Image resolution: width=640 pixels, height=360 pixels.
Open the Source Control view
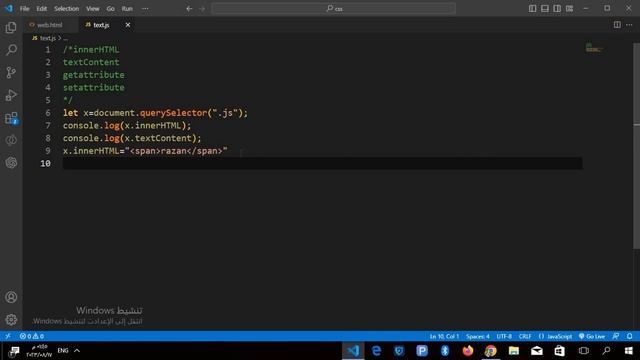[x=11, y=73]
